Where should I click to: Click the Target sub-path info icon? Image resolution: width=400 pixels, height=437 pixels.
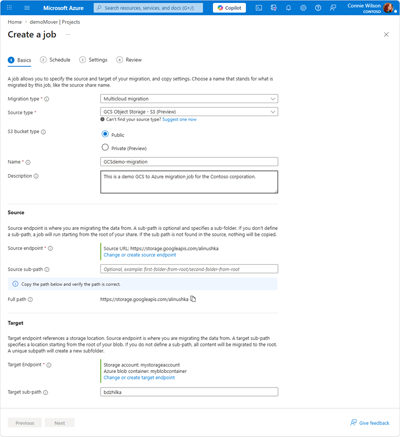coord(46,392)
